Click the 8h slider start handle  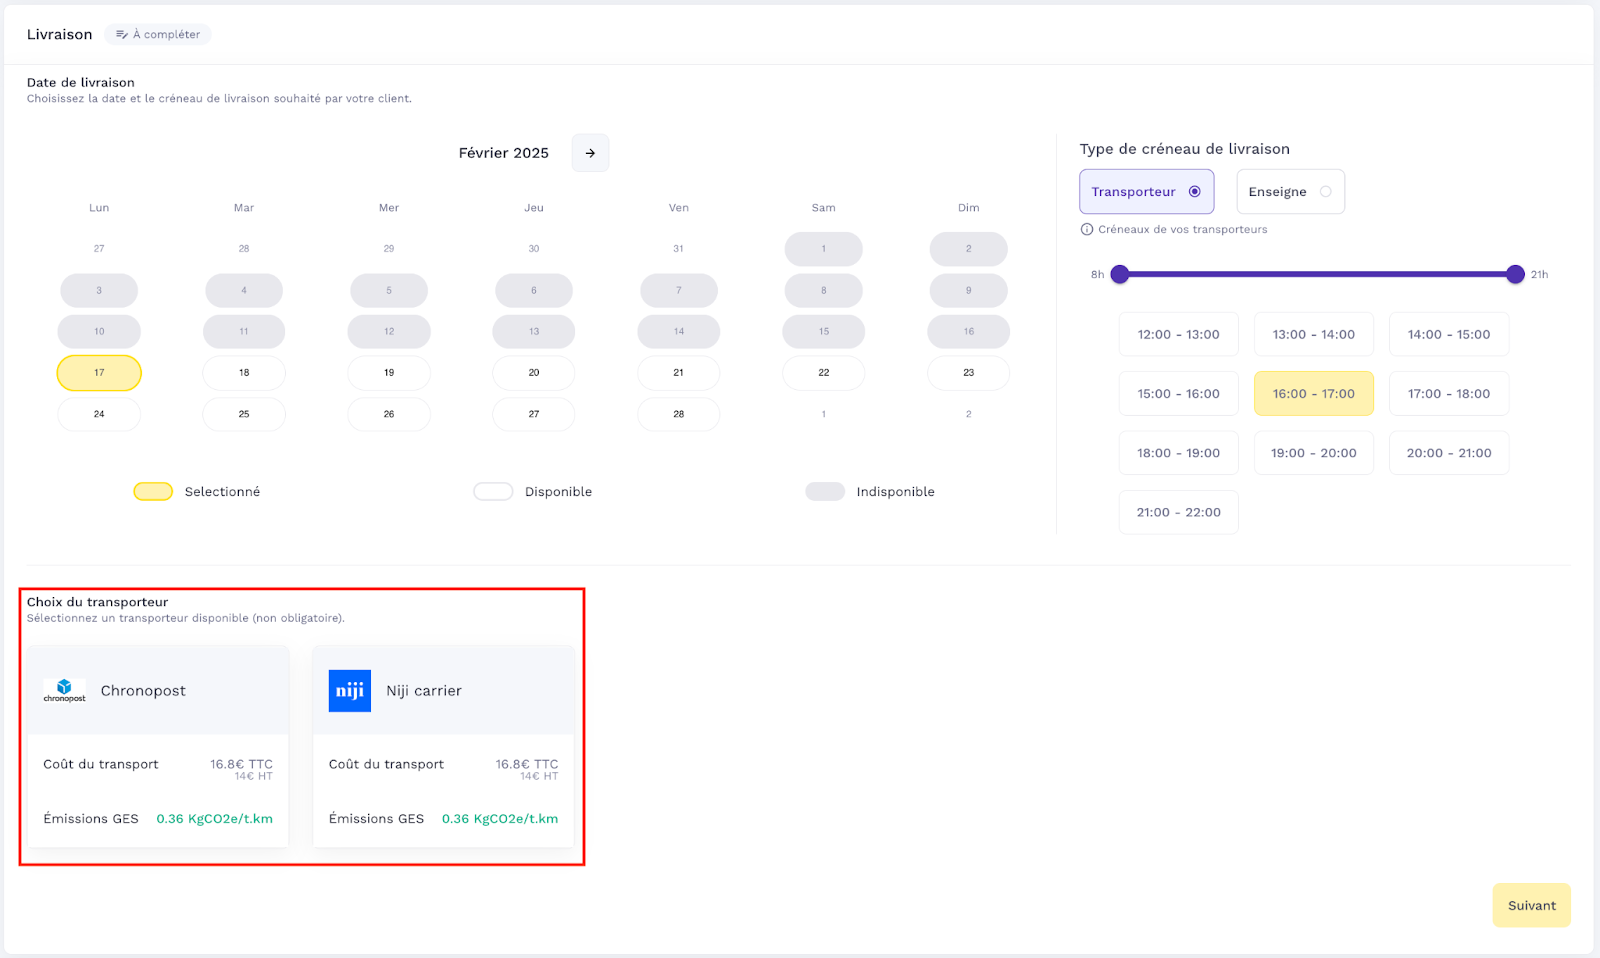(1120, 274)
